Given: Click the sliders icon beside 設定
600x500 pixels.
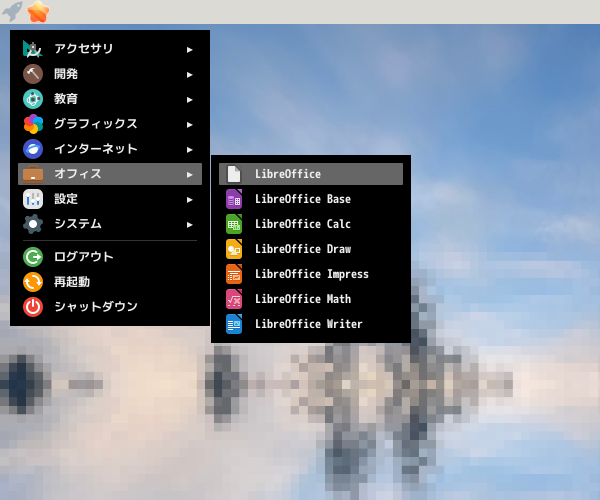Looking at the screenshot, I should click(33, 199).
